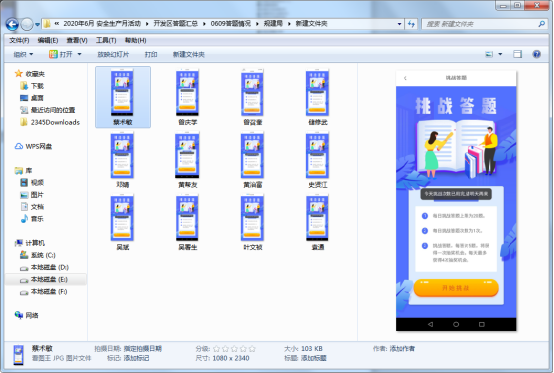Image resolution: width=554 pixels, height=373 pixels.
Task: Open the 组织 dropdown menu
Action: [23, 54]
